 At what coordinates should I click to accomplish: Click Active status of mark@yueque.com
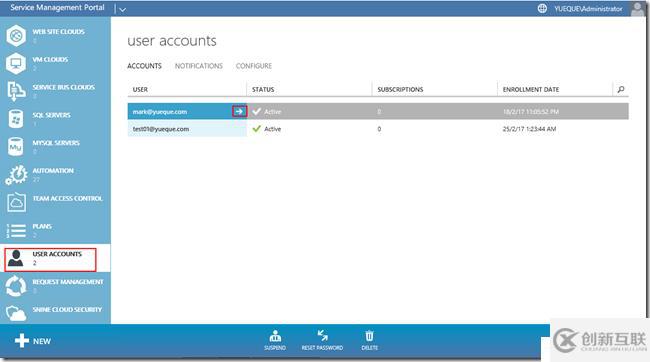click(272, 112)
